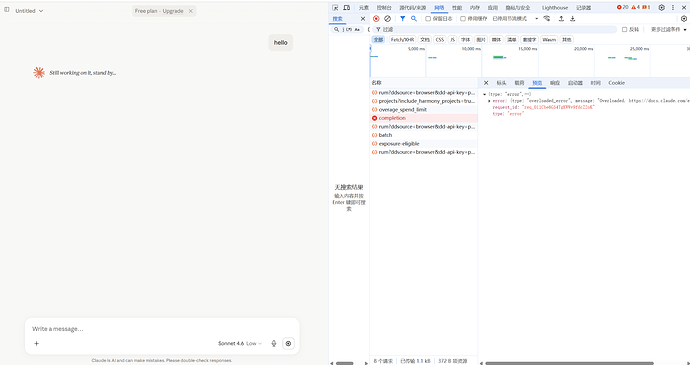Click the preview pane horizontal scrollbar

pos(569,363)
